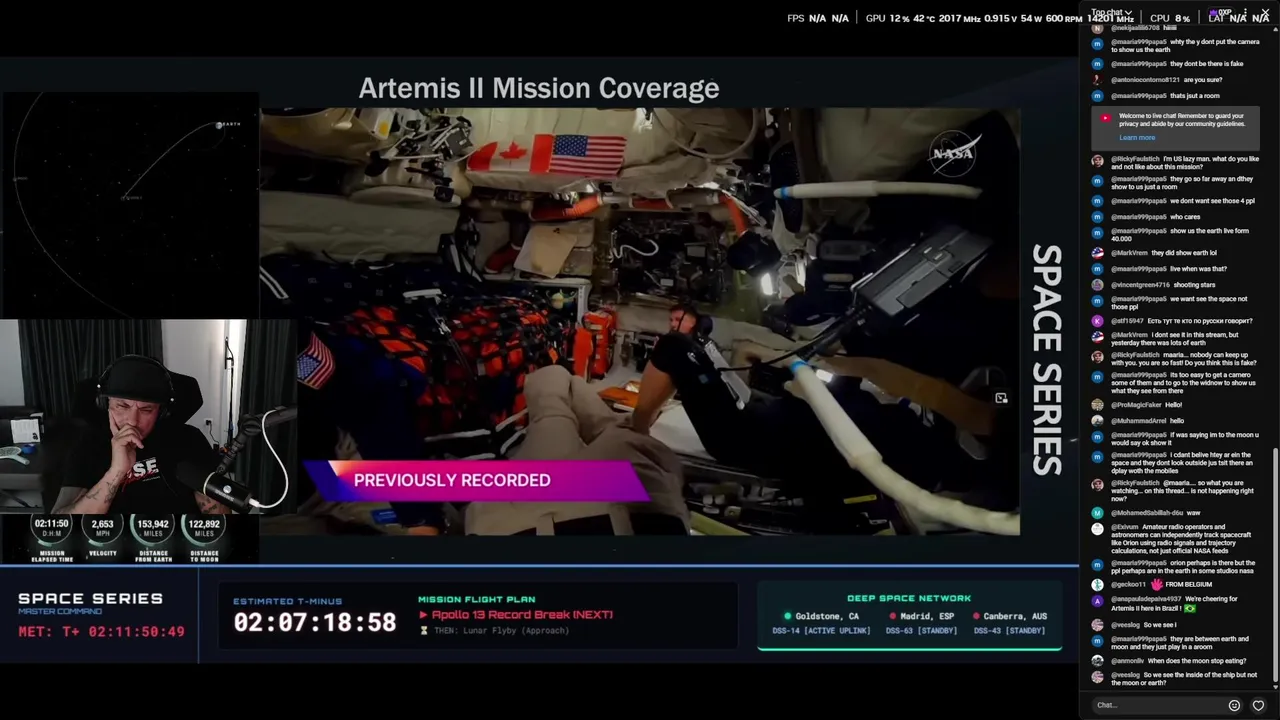
Task: Click DSS-14 [ACTIVE UPLINK] label
Action: 821,631
